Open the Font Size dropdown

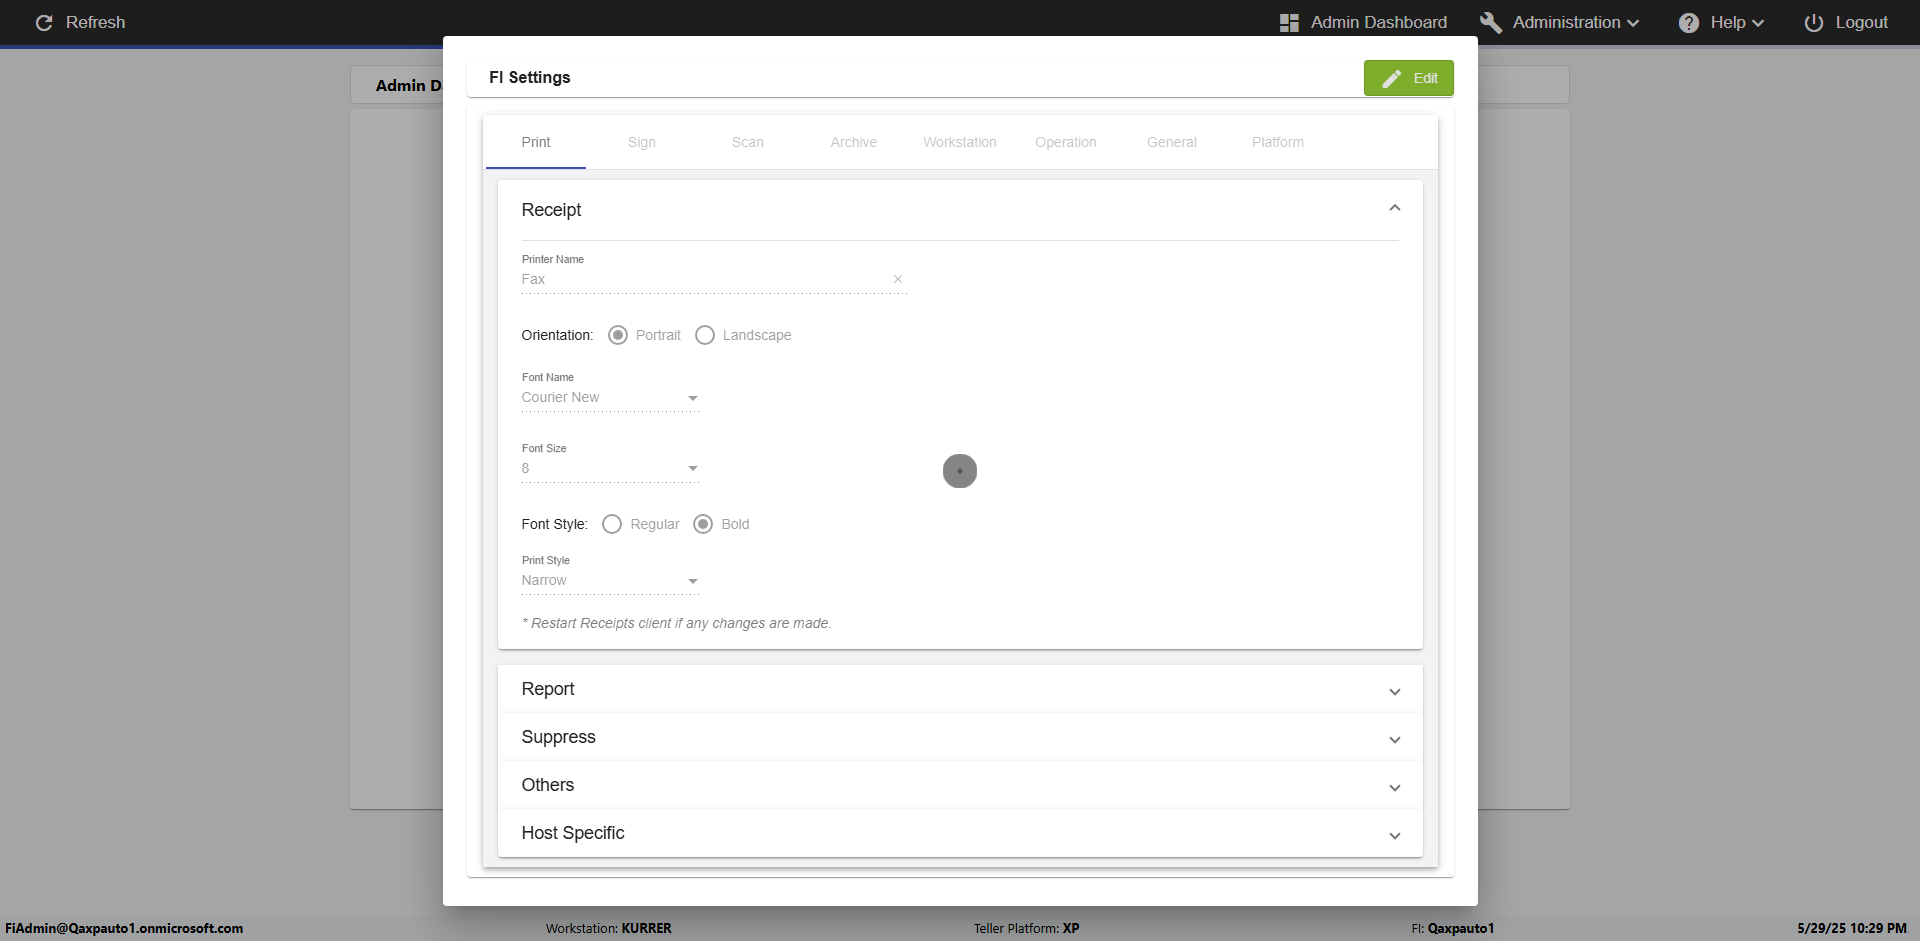point(610,468)
